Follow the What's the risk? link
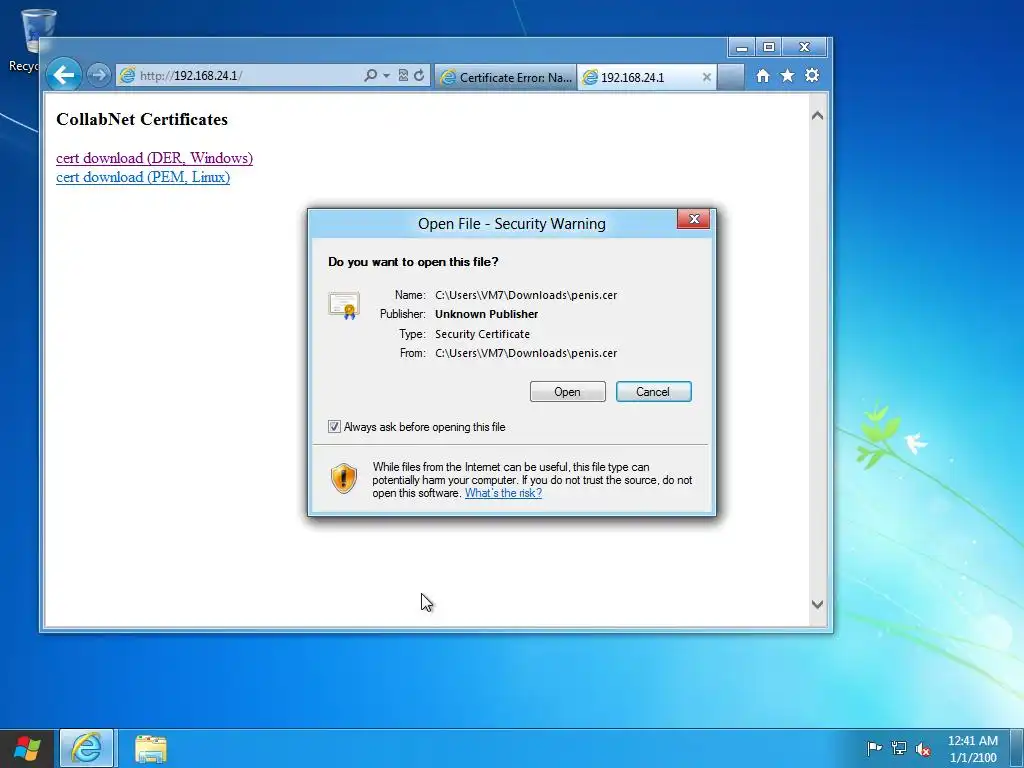 coord(503,493)
